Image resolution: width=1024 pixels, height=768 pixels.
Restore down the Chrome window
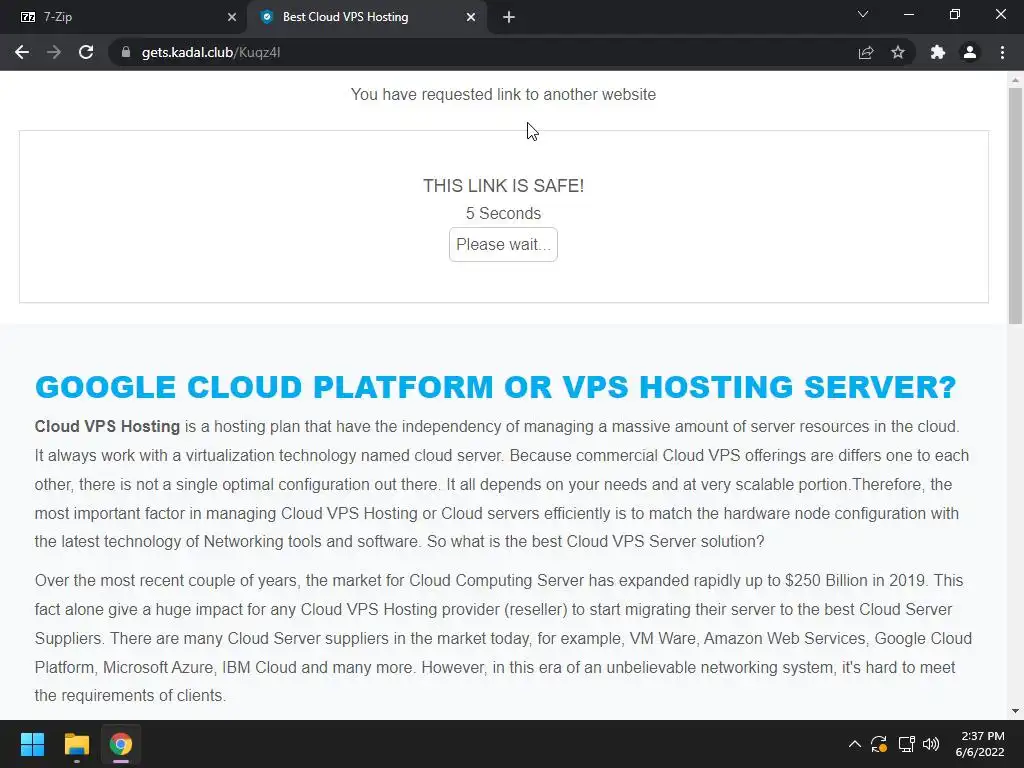(x=955, y=14)
